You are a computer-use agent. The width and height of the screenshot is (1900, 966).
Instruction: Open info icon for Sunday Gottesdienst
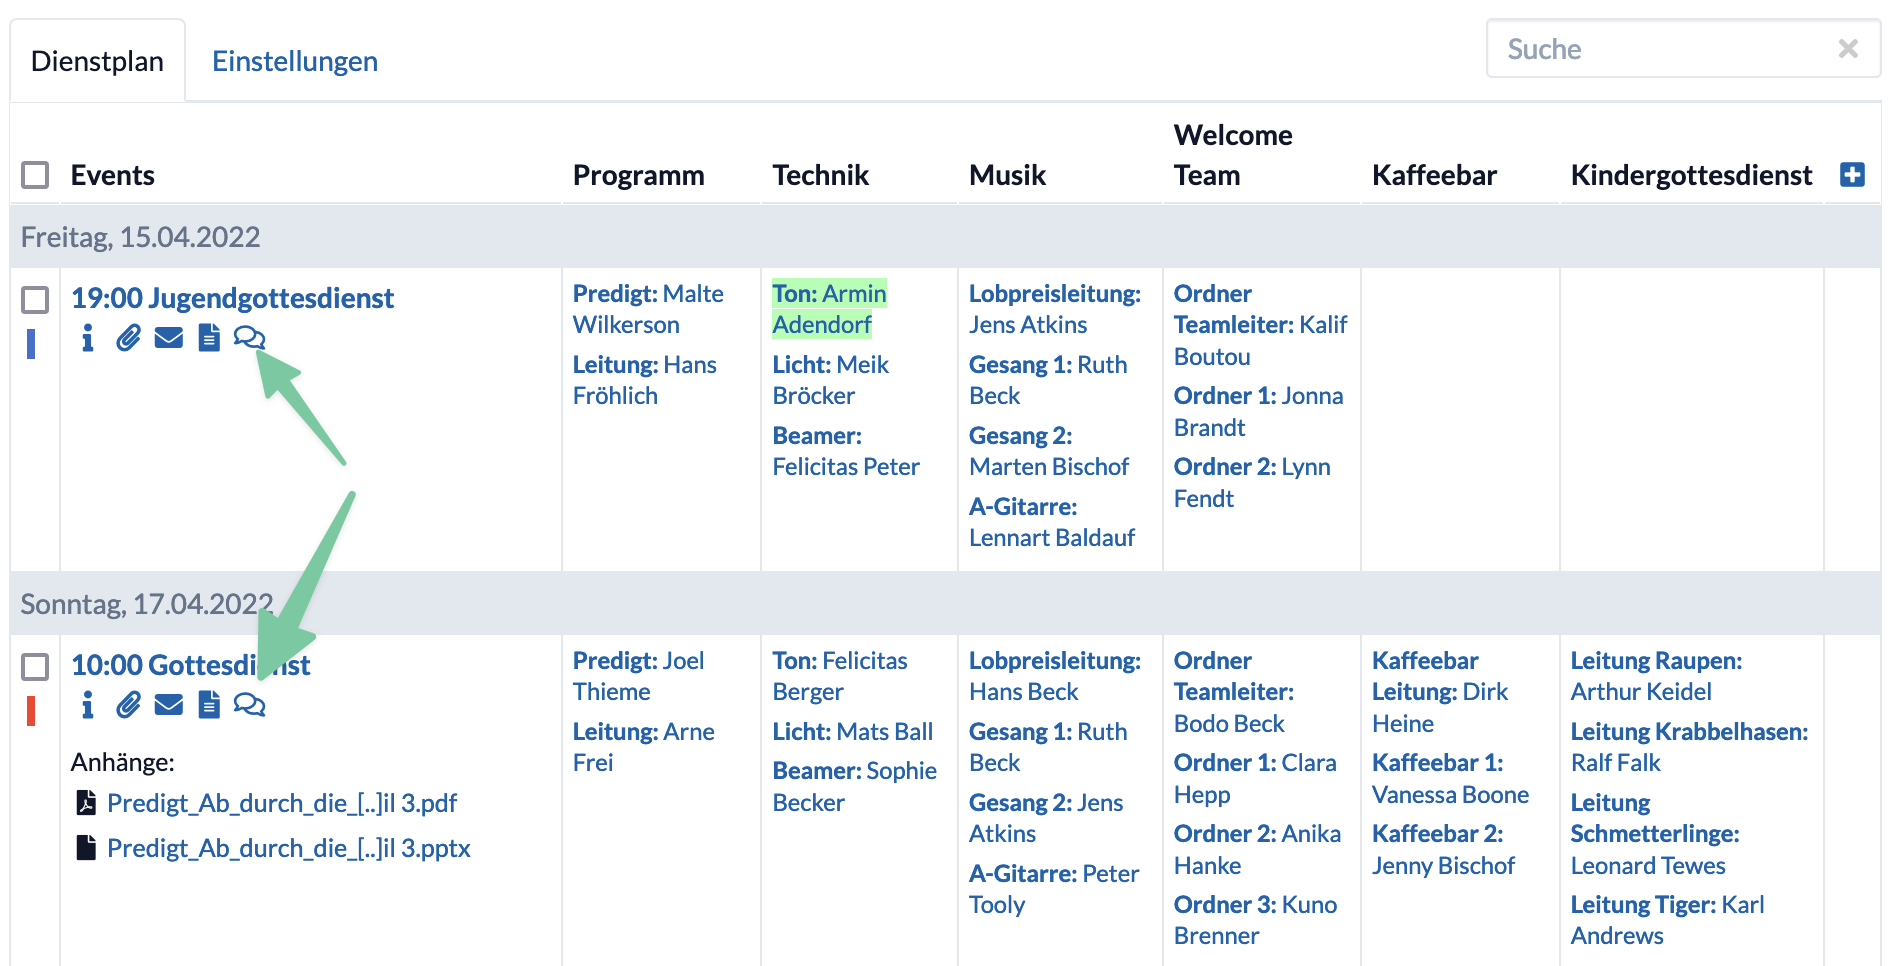pyautogui.click(x=88, y=705)
